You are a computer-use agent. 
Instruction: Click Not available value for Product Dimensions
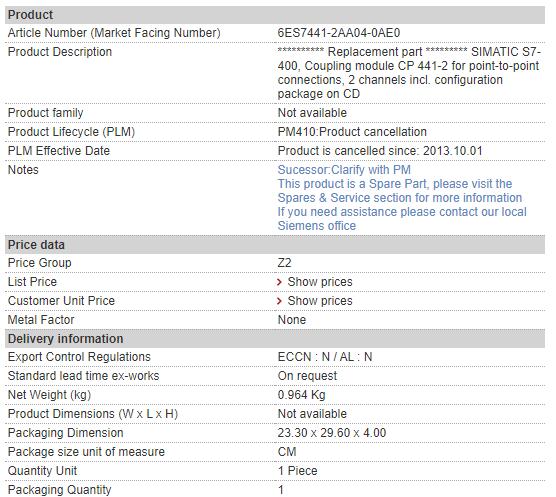[x=312, y=414]
